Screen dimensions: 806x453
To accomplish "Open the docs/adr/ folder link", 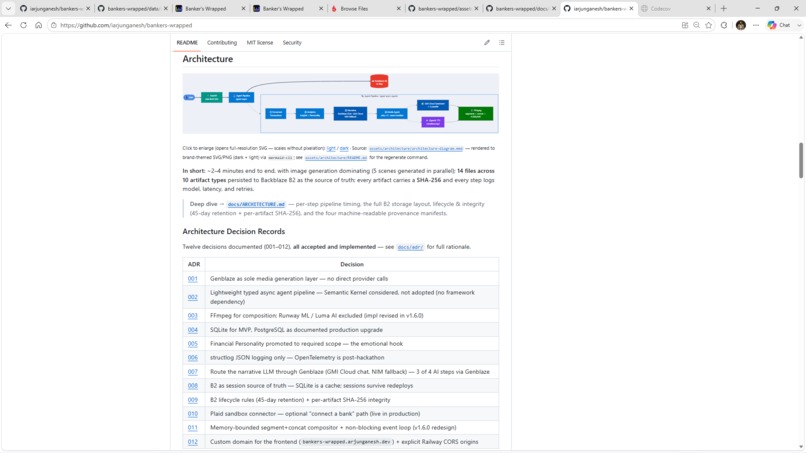I will click(410, 247).
